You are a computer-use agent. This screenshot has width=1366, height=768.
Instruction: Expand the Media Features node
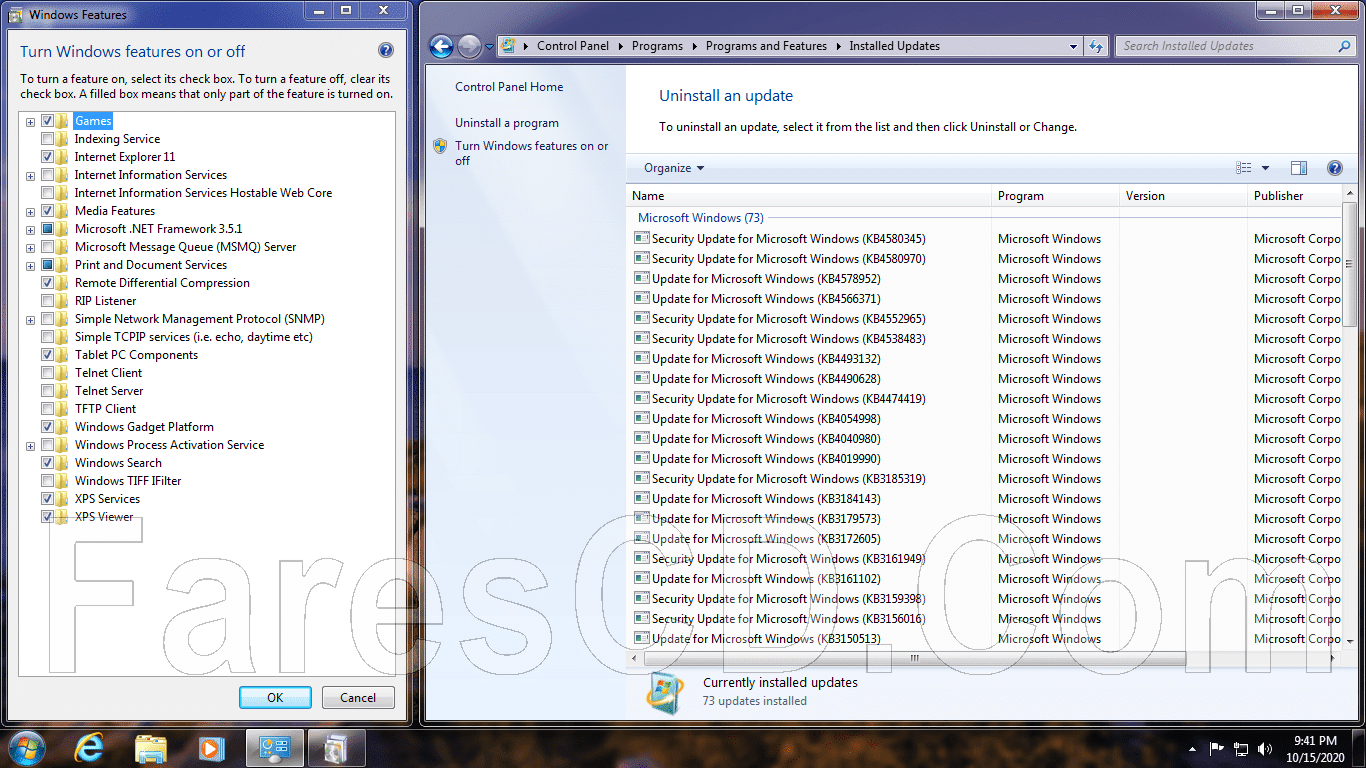pyautogui.click(x=31, y=211)
